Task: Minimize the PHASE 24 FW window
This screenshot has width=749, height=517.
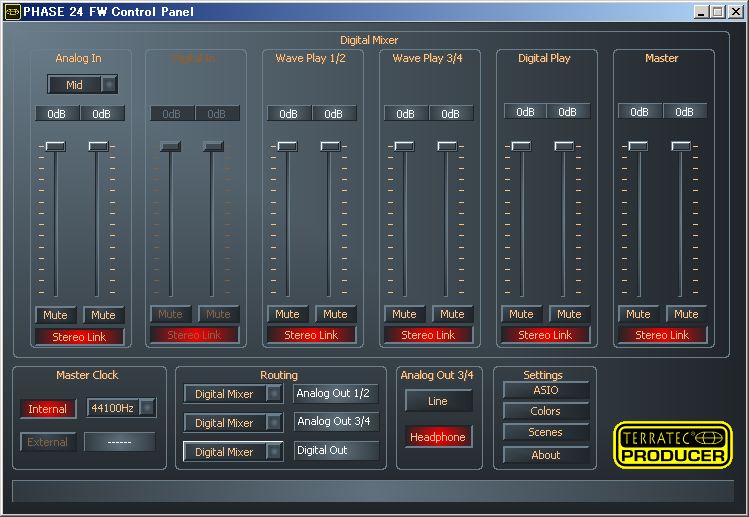Action: point(701,11)
